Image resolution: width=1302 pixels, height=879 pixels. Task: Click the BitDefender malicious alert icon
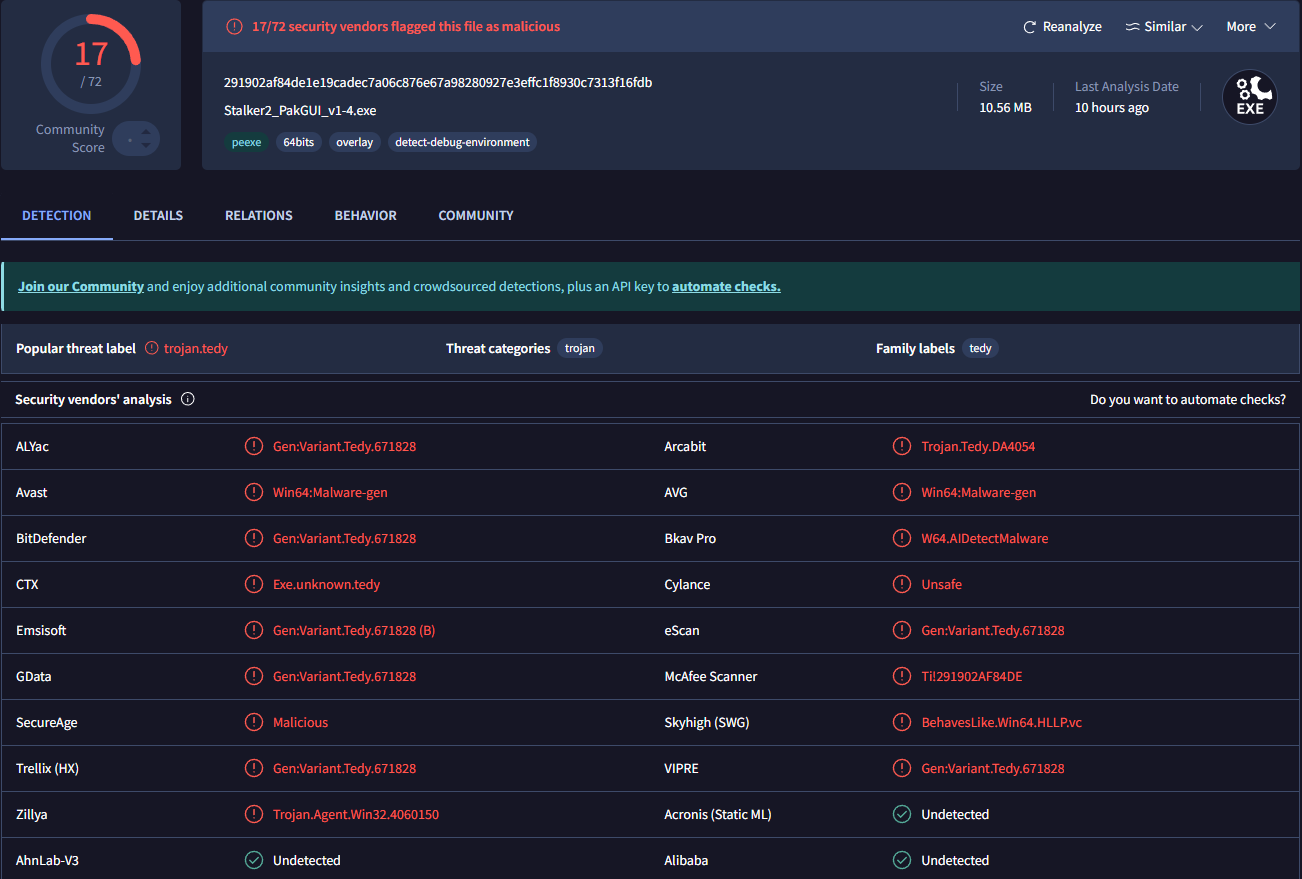tap(254, 538)
